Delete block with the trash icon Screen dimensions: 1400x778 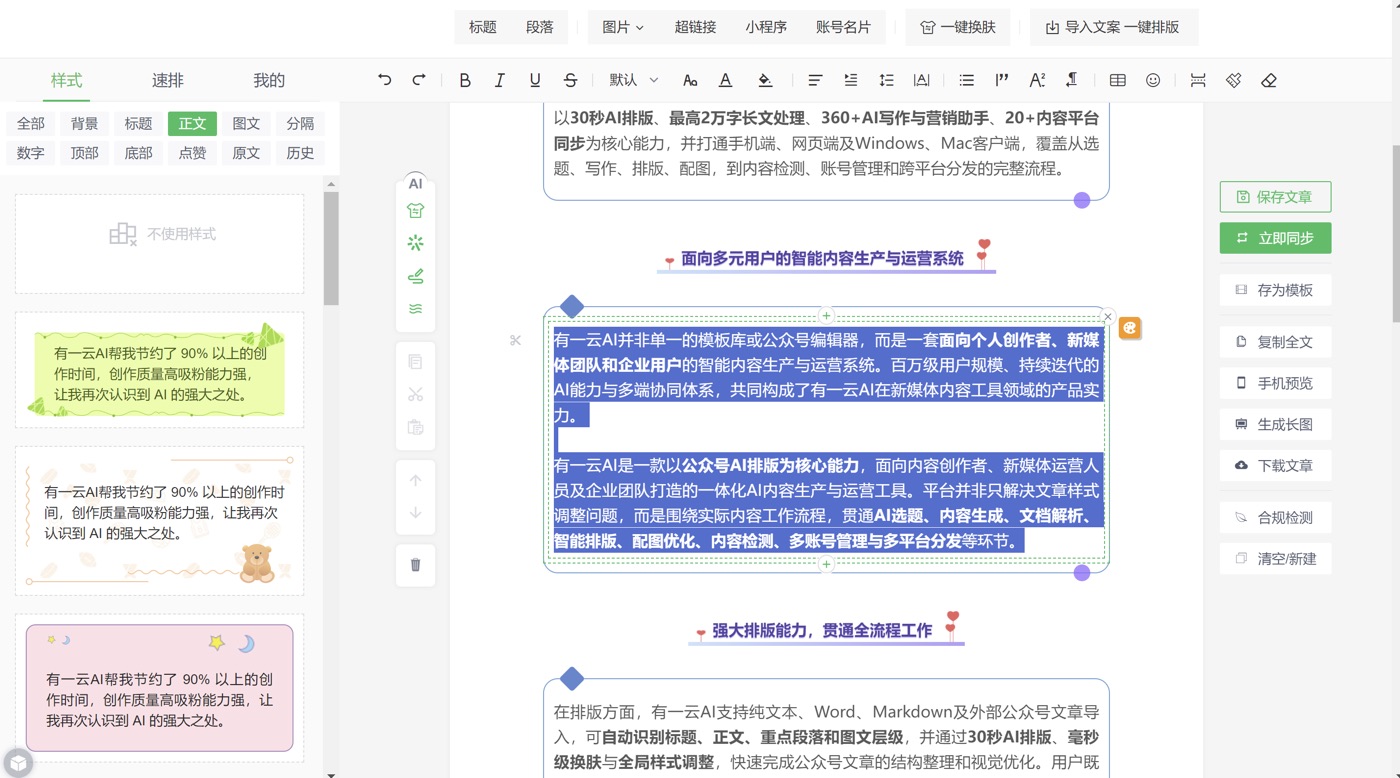click(x=416, y=565)
